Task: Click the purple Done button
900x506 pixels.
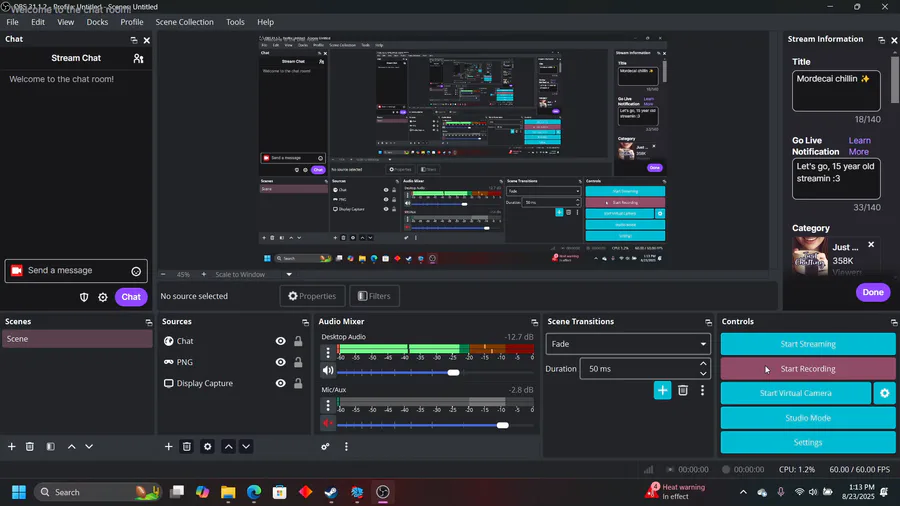Action: pos(873,292)
